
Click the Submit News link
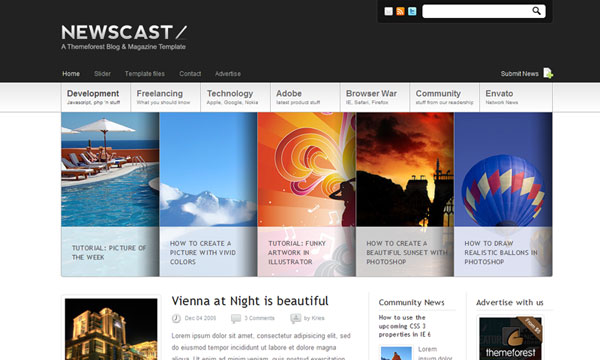(x=519, y=74)
